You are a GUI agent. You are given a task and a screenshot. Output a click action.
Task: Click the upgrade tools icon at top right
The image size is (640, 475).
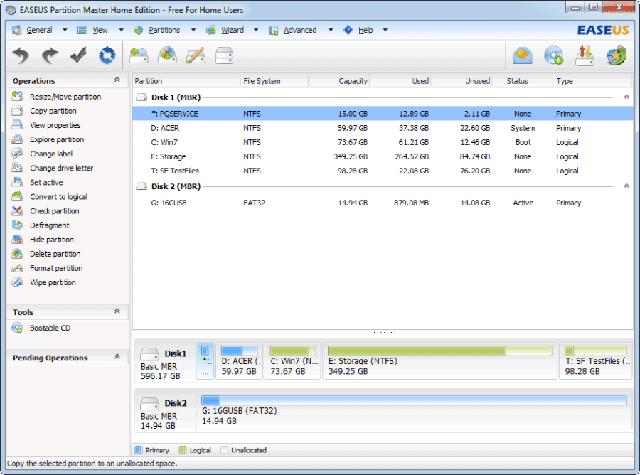[x=584, y=55]
